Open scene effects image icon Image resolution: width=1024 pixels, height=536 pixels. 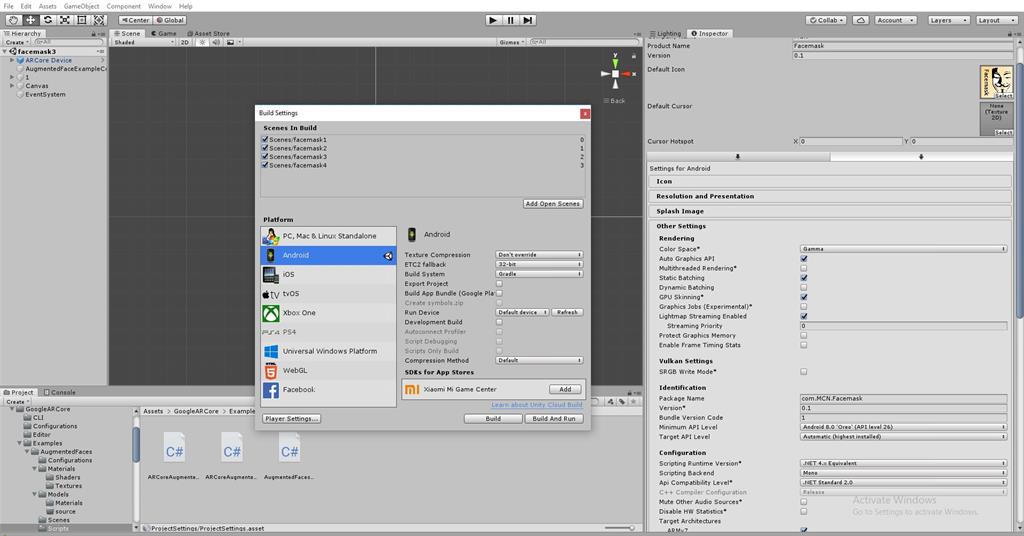[231, 42]
